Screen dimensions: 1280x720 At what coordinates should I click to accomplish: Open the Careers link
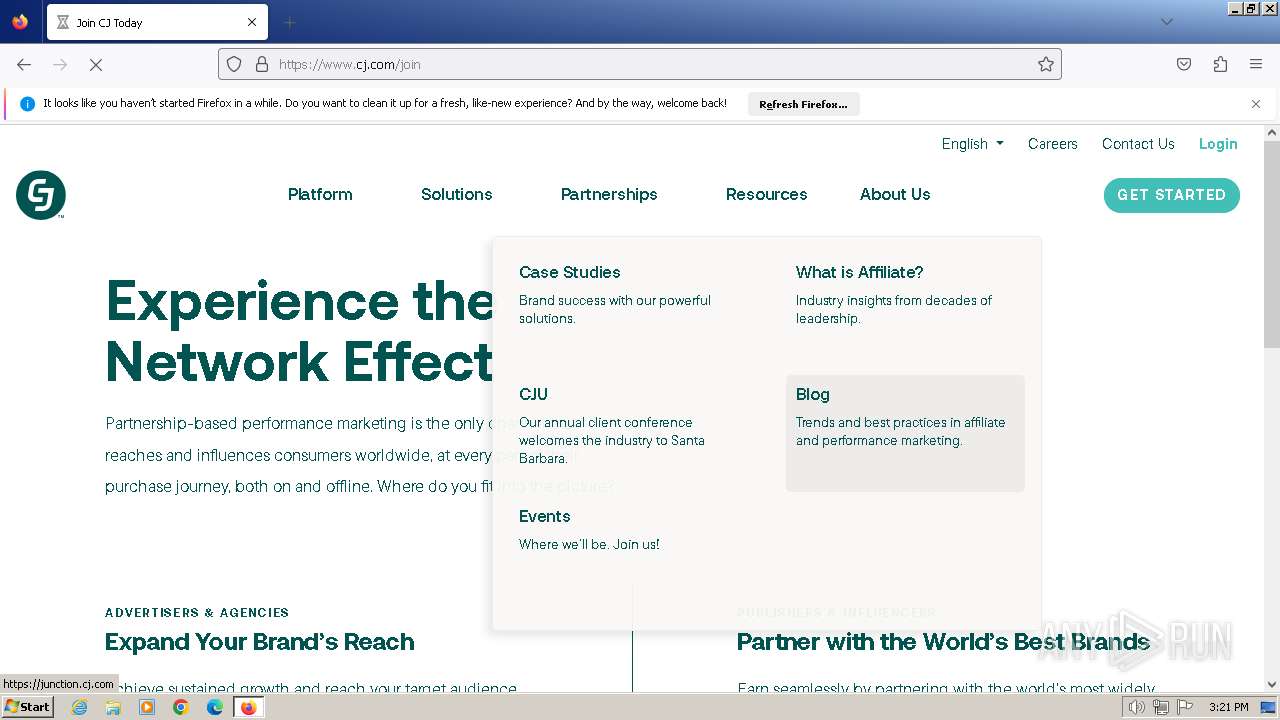1053,144
